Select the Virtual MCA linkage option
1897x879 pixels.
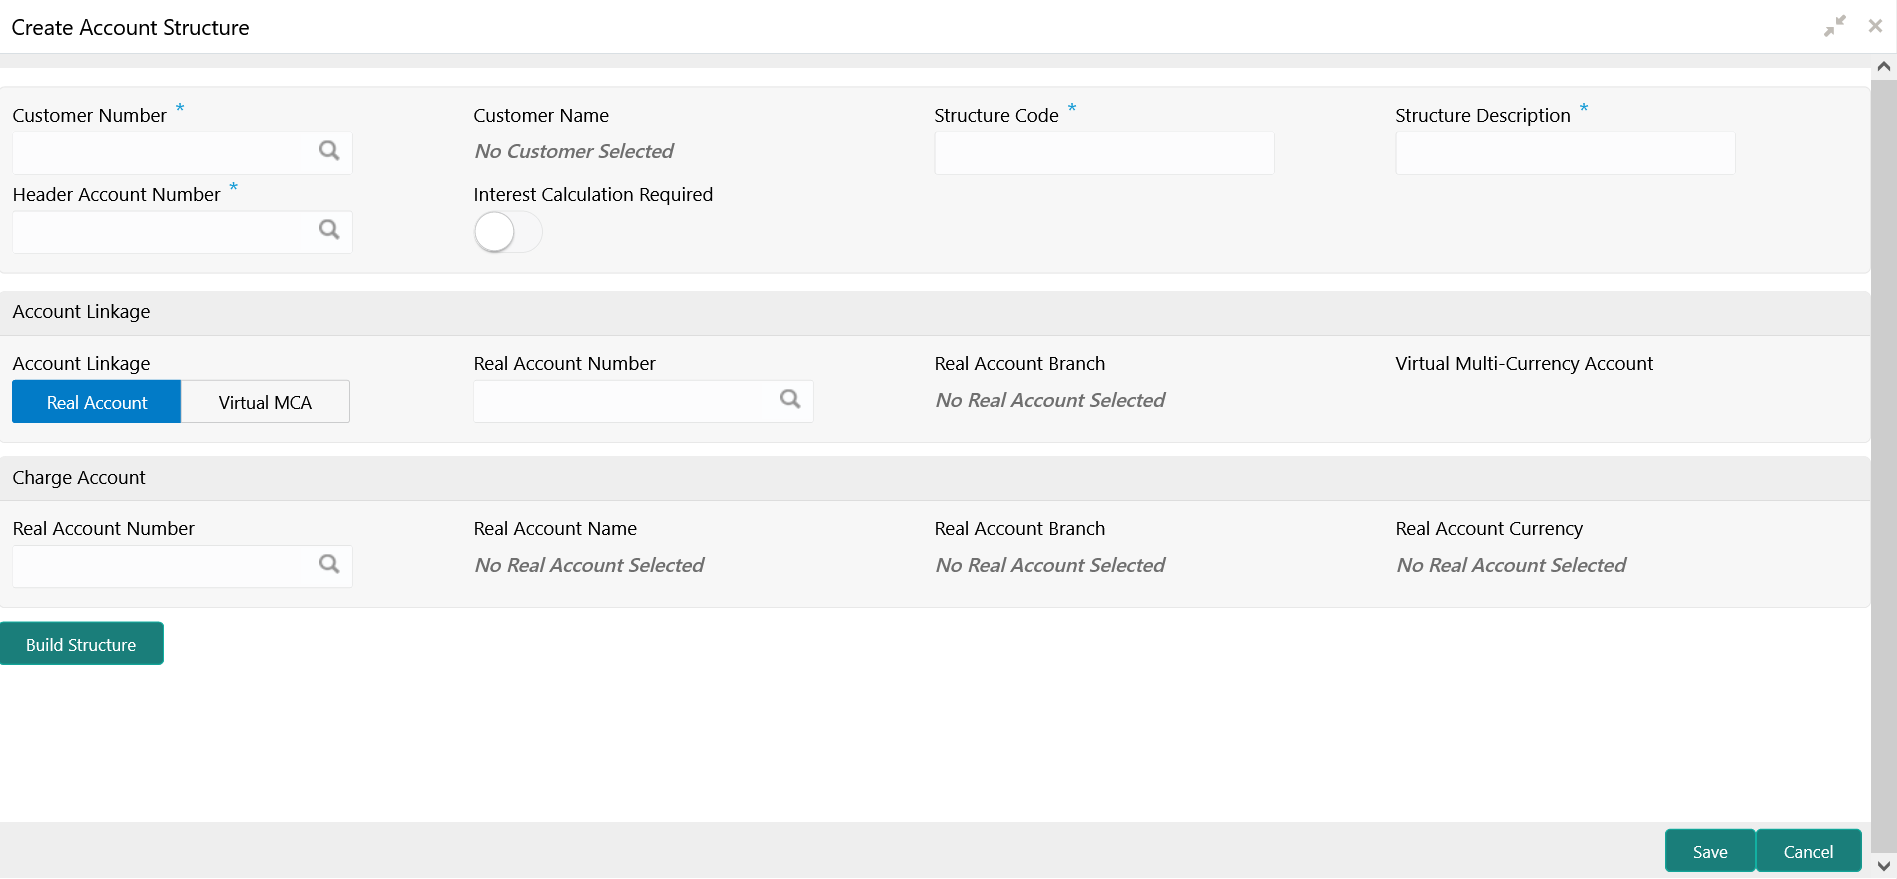coord(265,402)
